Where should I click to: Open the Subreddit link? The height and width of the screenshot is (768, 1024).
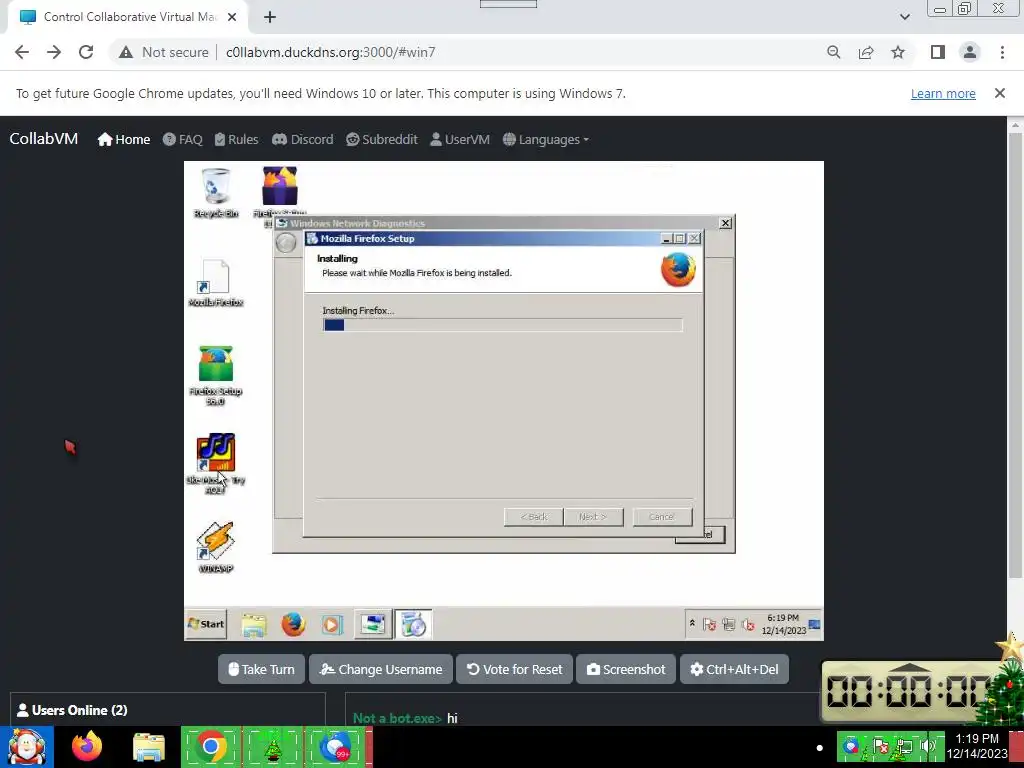pos(382,139)
